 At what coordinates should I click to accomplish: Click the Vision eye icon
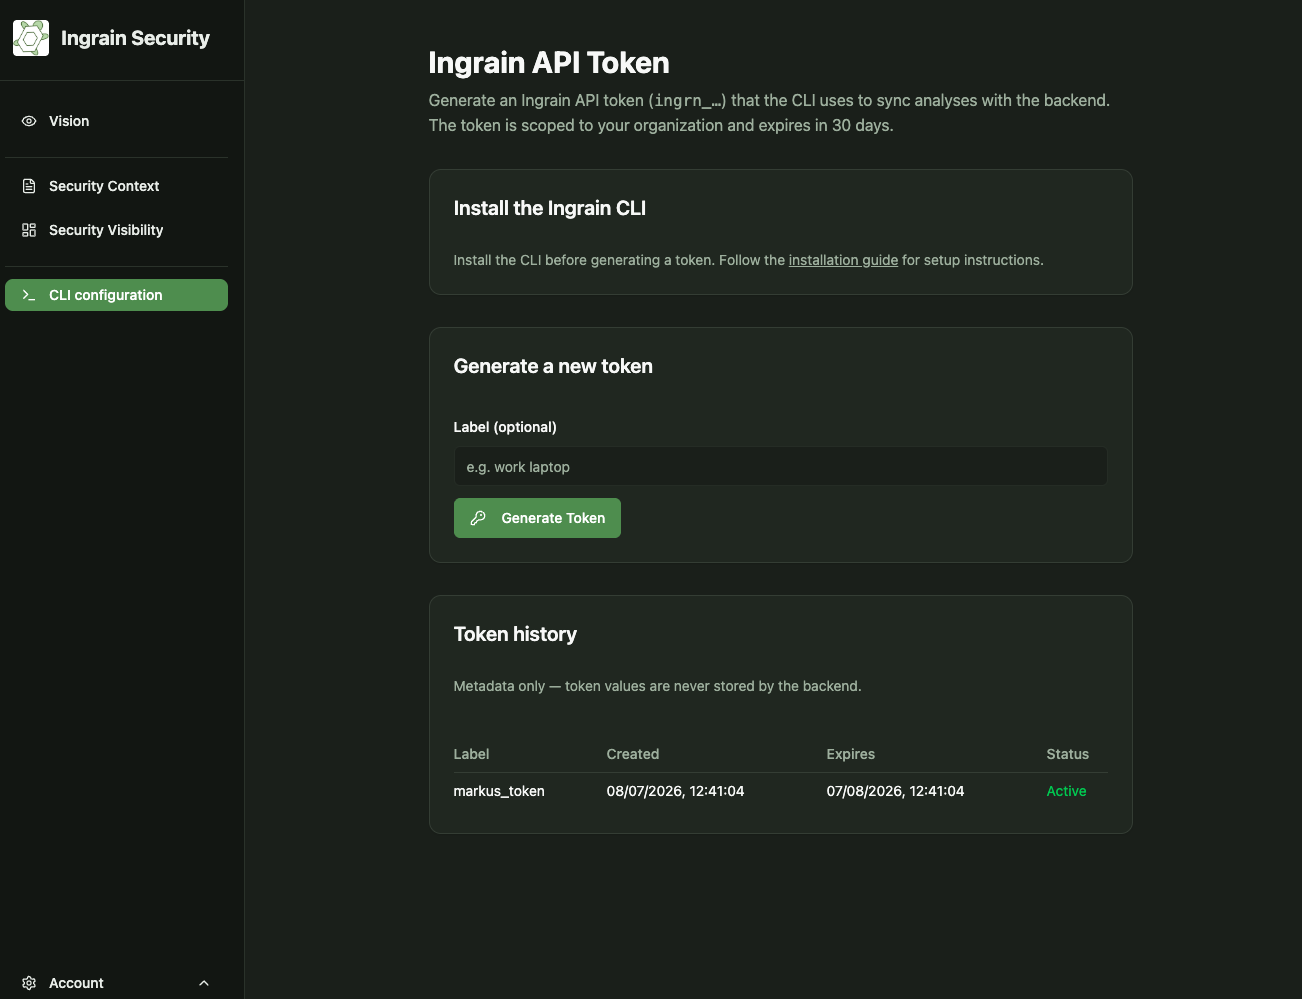[x=29, y=121]
